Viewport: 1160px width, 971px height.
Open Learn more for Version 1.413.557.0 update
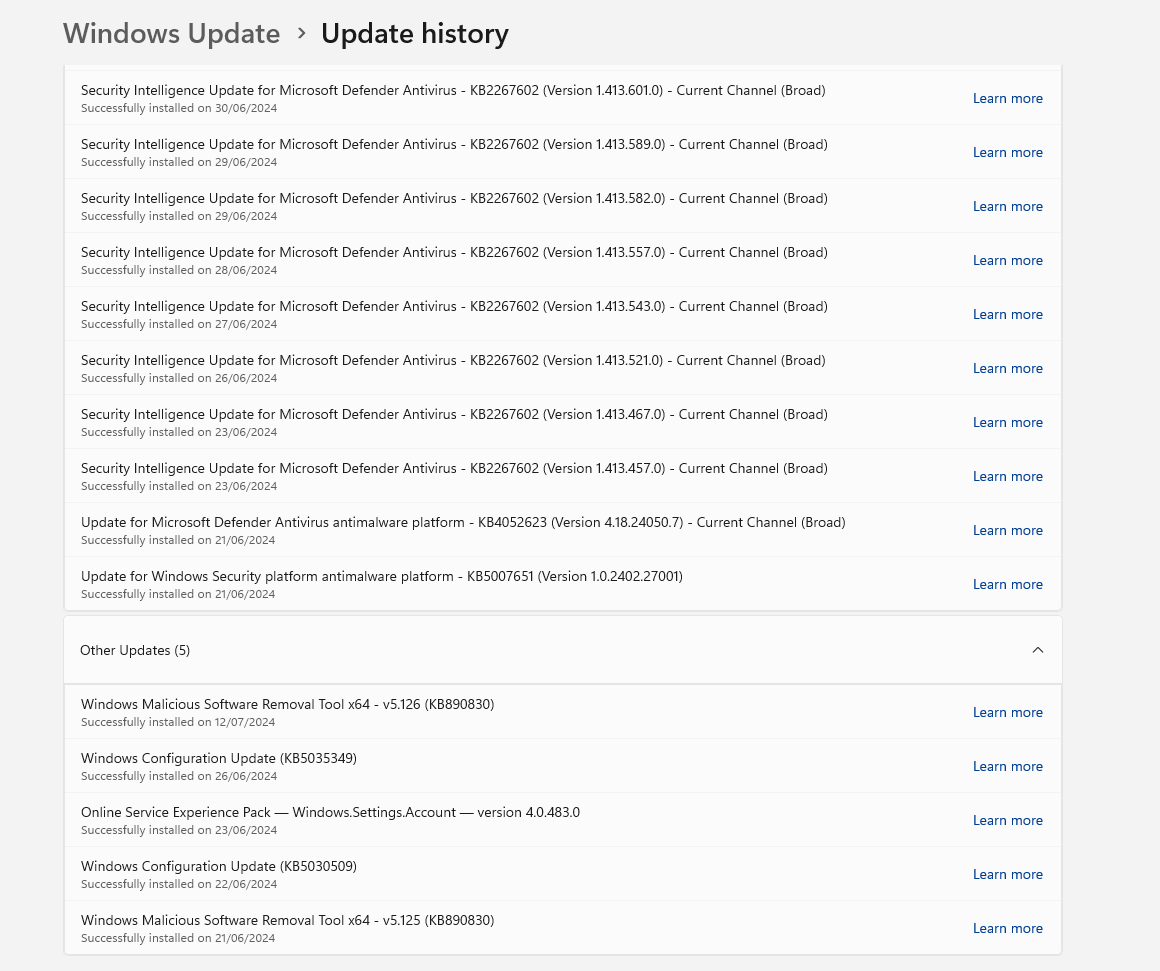pos(1008,260)
